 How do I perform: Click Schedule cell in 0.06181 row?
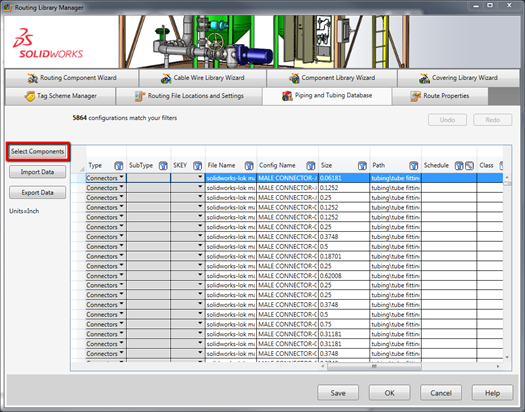point(449,178)
